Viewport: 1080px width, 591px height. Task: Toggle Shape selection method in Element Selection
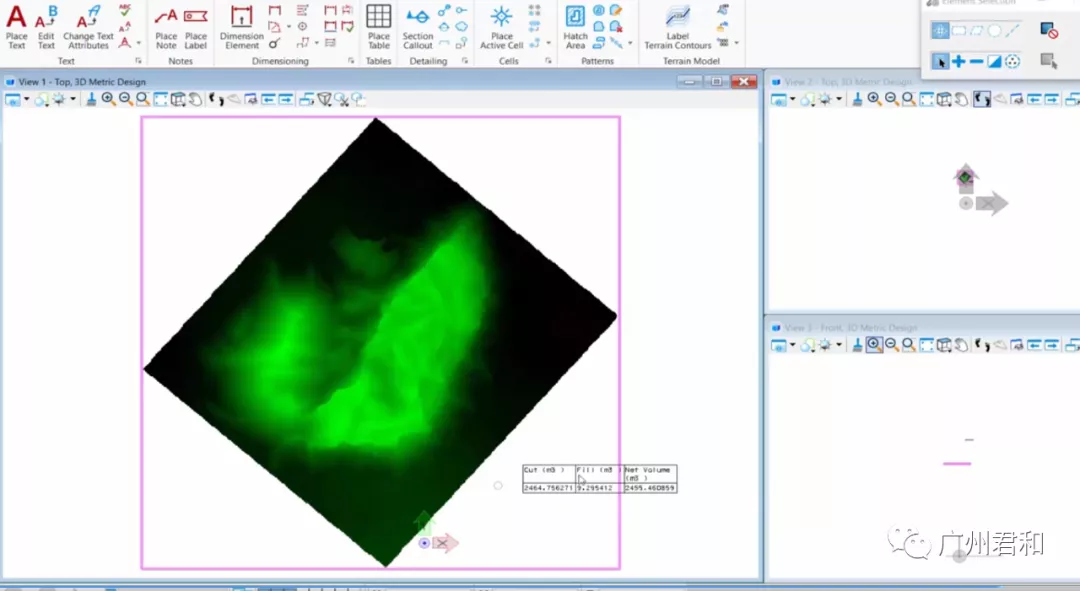(977, 30)
